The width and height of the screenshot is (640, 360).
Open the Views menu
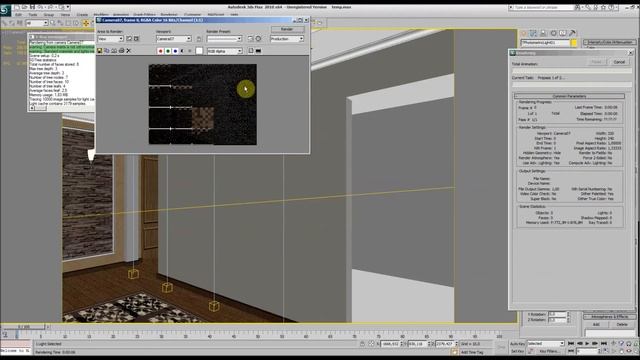point(65,15)
